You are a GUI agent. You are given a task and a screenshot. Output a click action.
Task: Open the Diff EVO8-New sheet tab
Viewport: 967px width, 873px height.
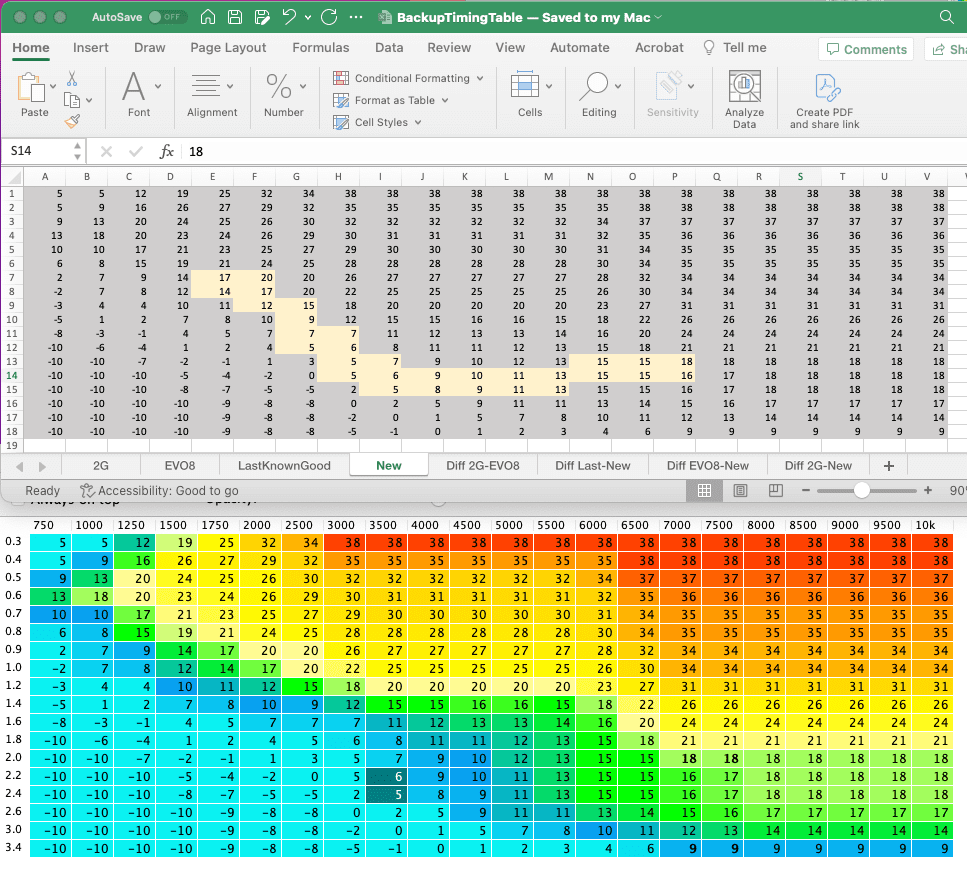pyautogui.click(x=707, y=465)
